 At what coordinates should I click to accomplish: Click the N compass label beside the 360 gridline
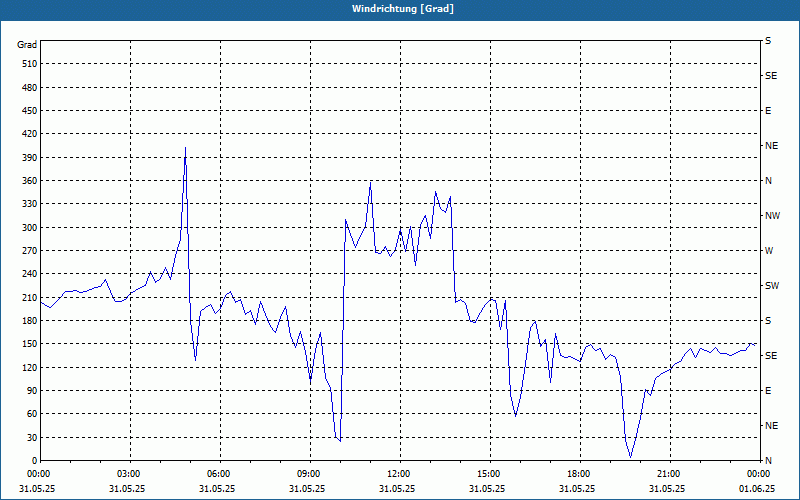coord(768,181)
